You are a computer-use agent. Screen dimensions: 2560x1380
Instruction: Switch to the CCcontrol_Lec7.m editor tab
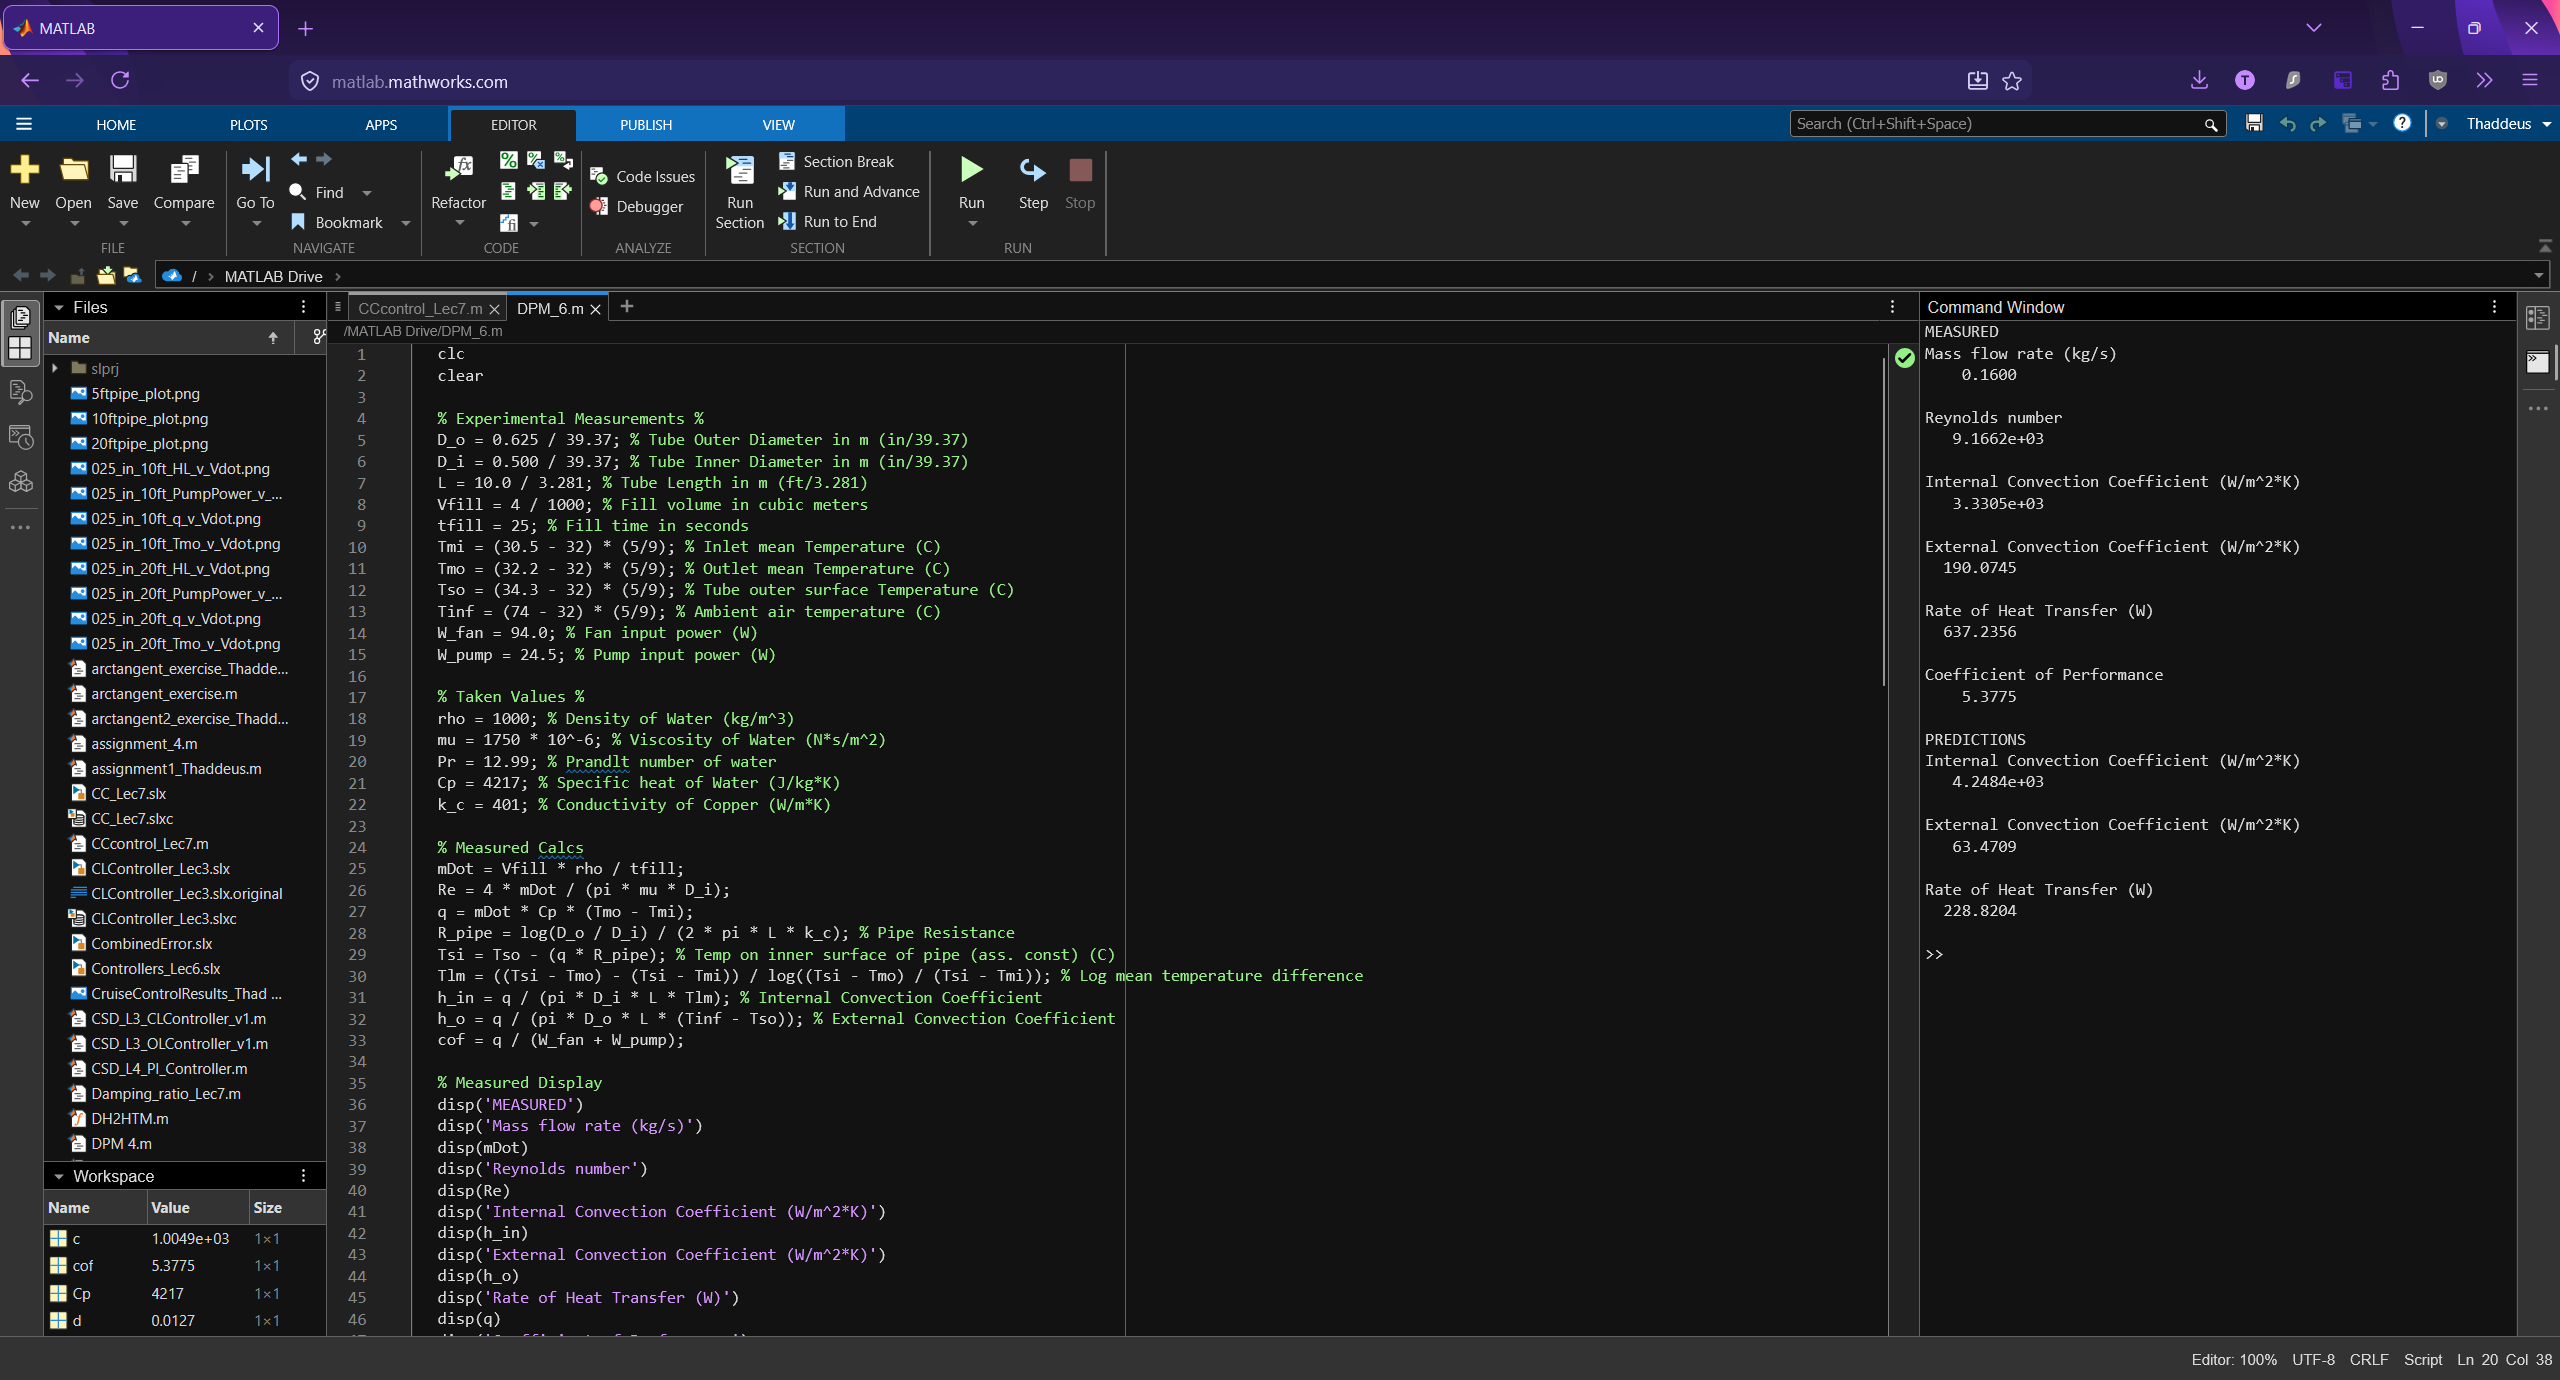point(420,309)
